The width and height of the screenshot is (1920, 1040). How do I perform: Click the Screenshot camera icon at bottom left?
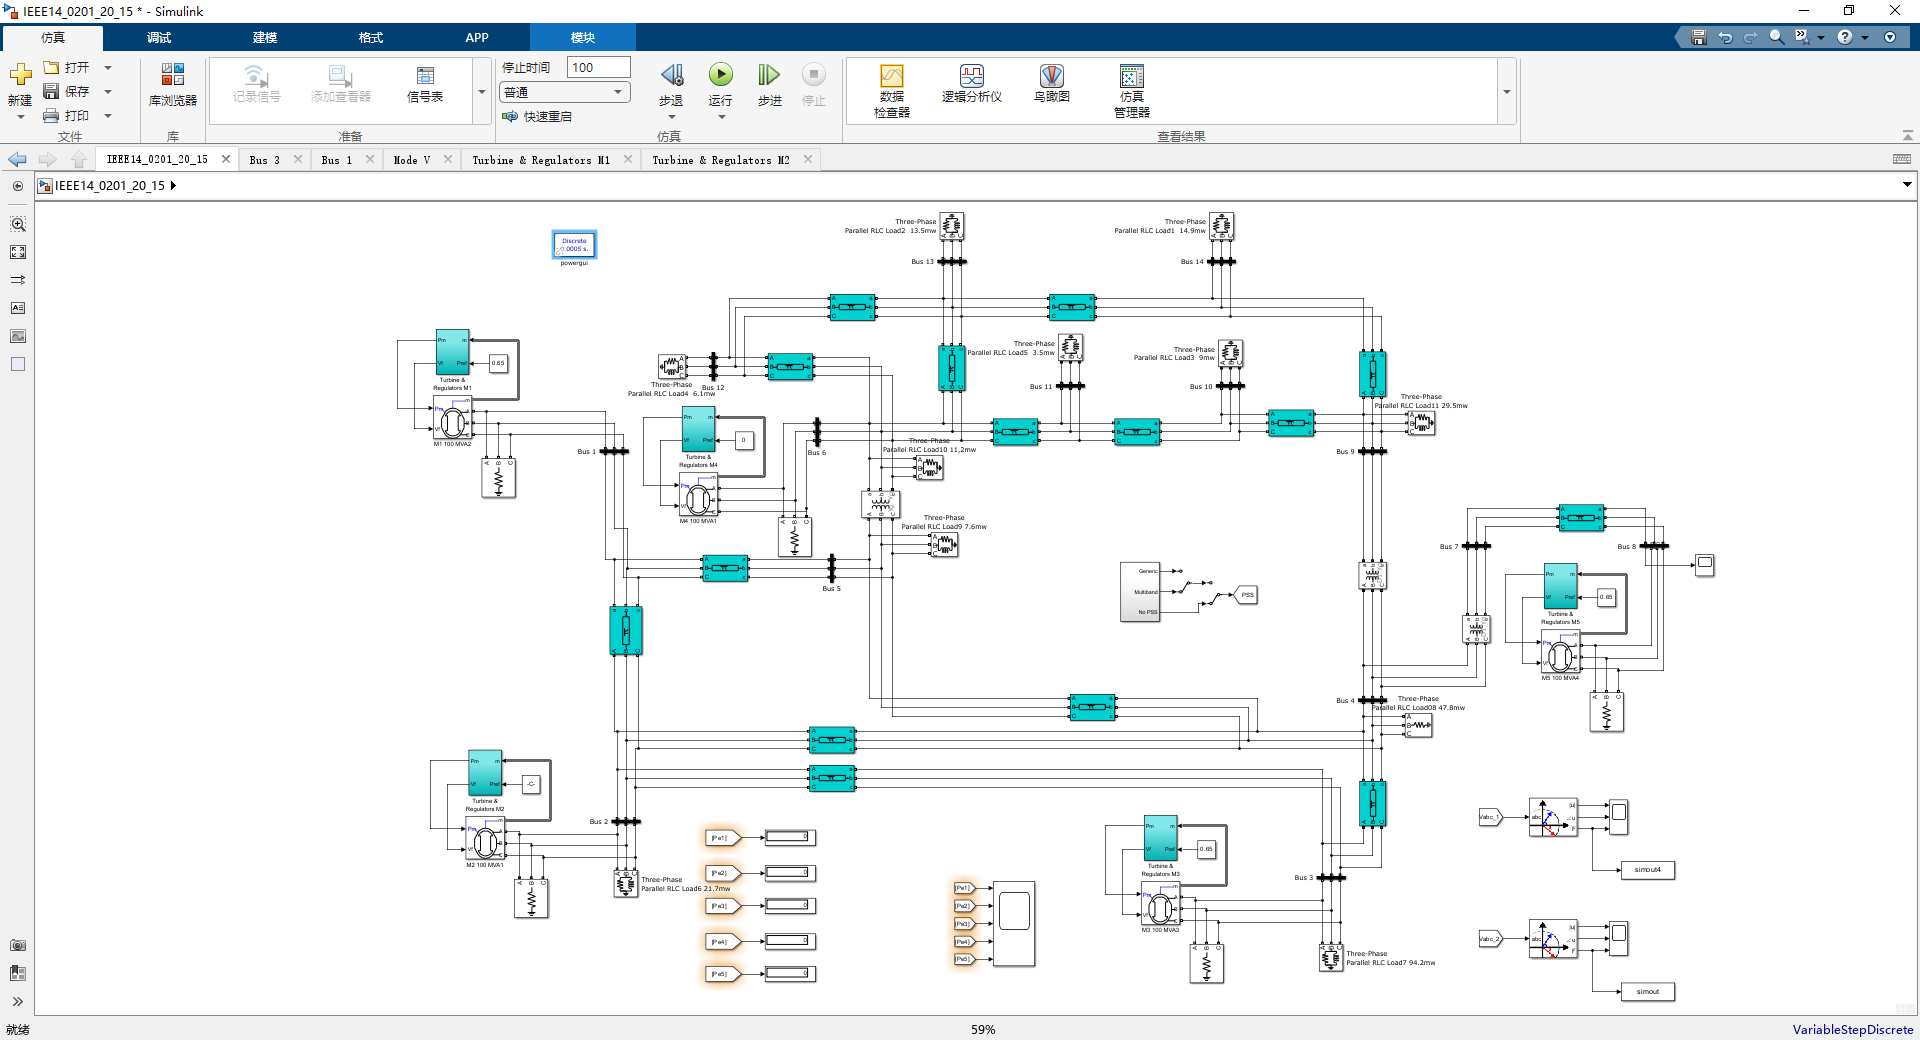[18, 945]
